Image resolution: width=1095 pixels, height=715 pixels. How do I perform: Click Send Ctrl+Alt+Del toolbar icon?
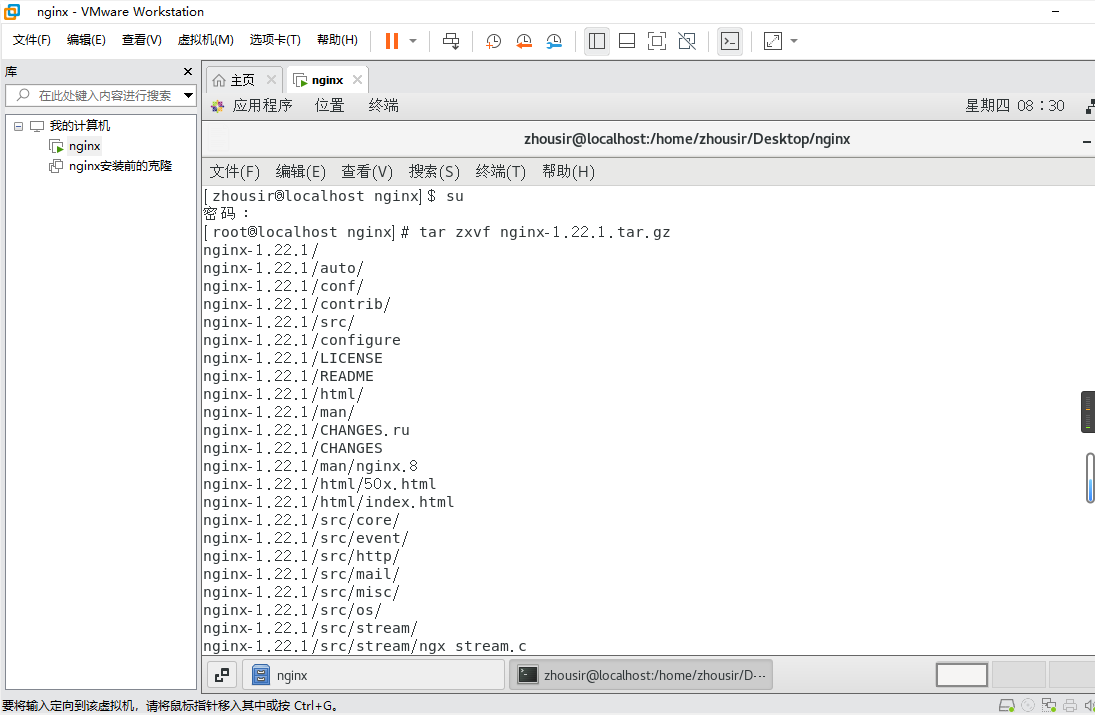451,41
